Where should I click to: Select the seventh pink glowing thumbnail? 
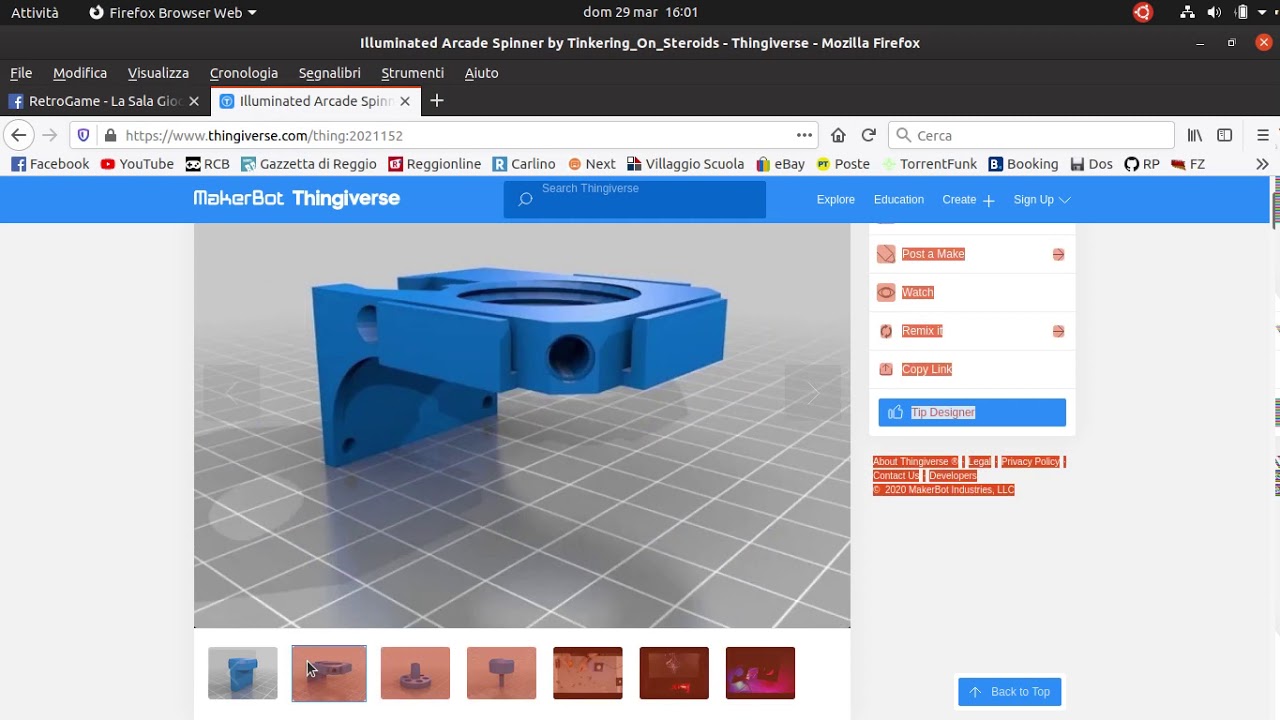(760, 673)
